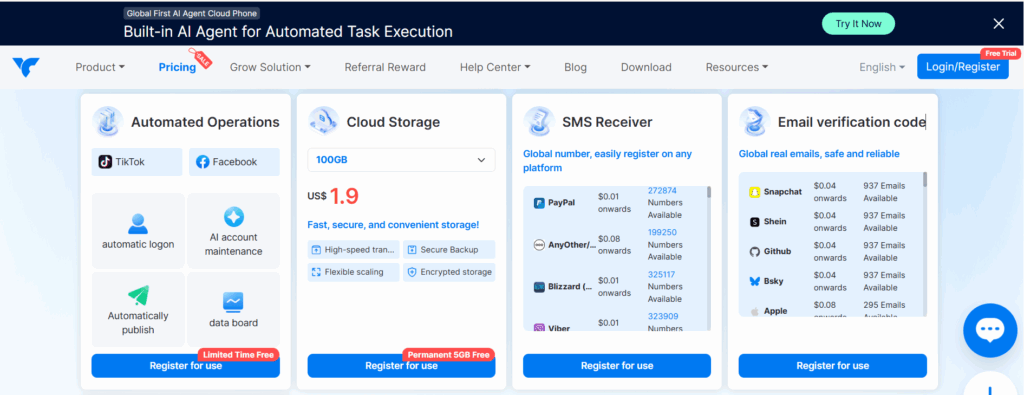Screen dimensions: 1024x395
Task: Open the Product dropdown menu
Action: pos(100,67)
